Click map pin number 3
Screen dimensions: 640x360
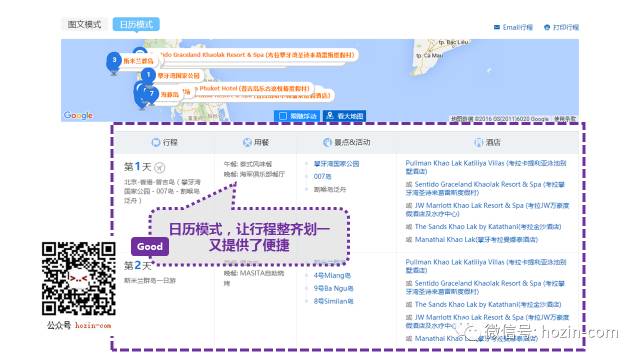tap(114, 61)
